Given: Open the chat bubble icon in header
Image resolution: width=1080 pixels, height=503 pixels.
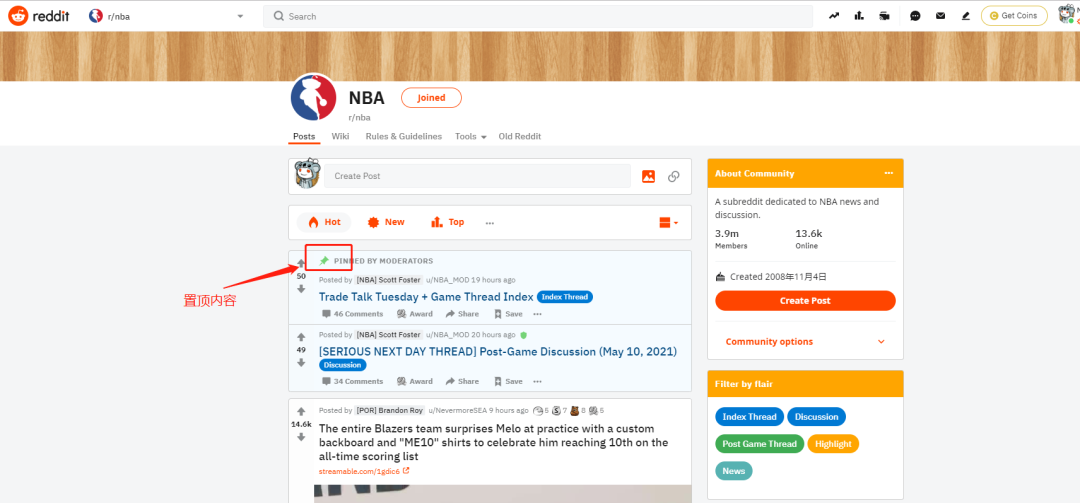Looking at the screenshot, I should click(915, 16).
